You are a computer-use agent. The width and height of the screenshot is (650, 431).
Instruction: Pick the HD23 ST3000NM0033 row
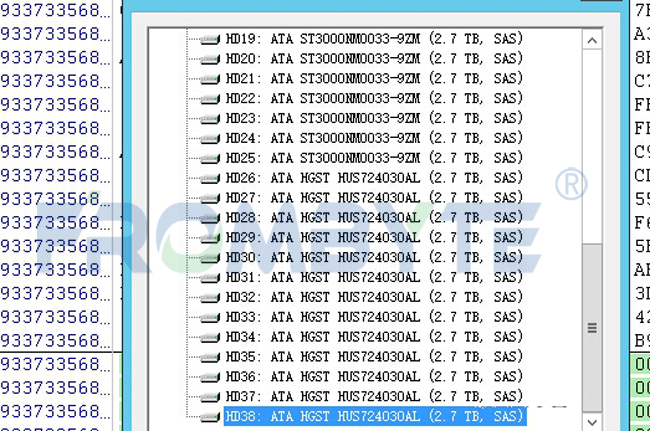374,118
